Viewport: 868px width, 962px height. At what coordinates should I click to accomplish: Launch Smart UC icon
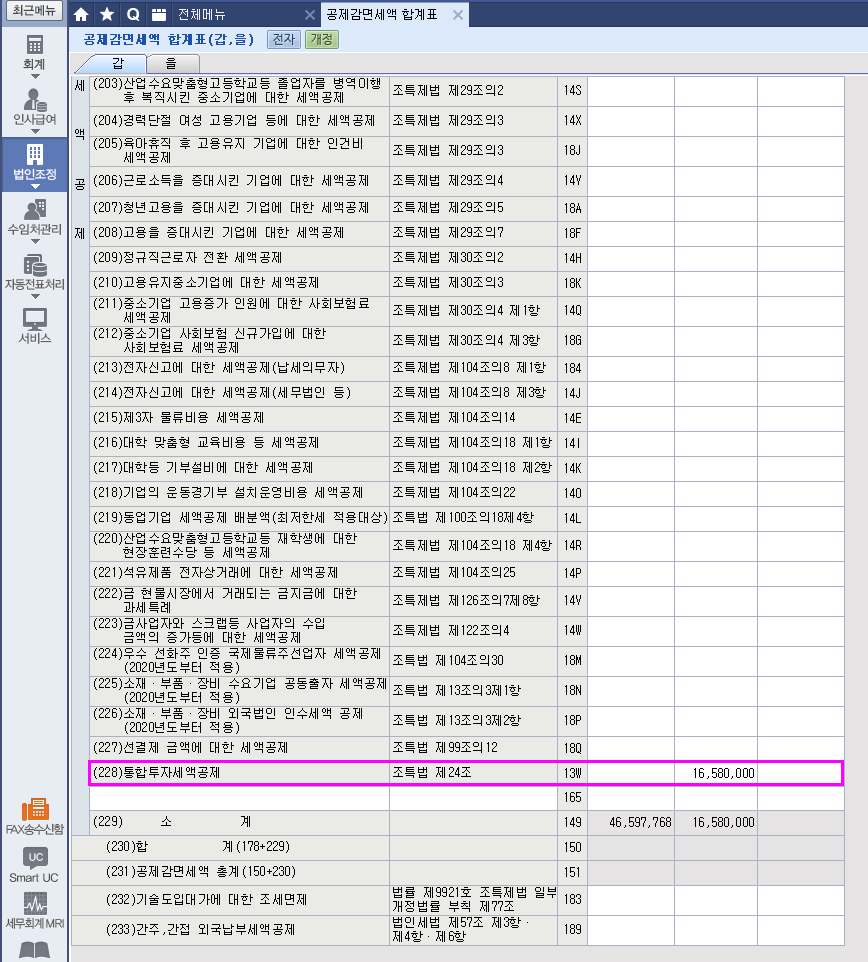point(34,865)
